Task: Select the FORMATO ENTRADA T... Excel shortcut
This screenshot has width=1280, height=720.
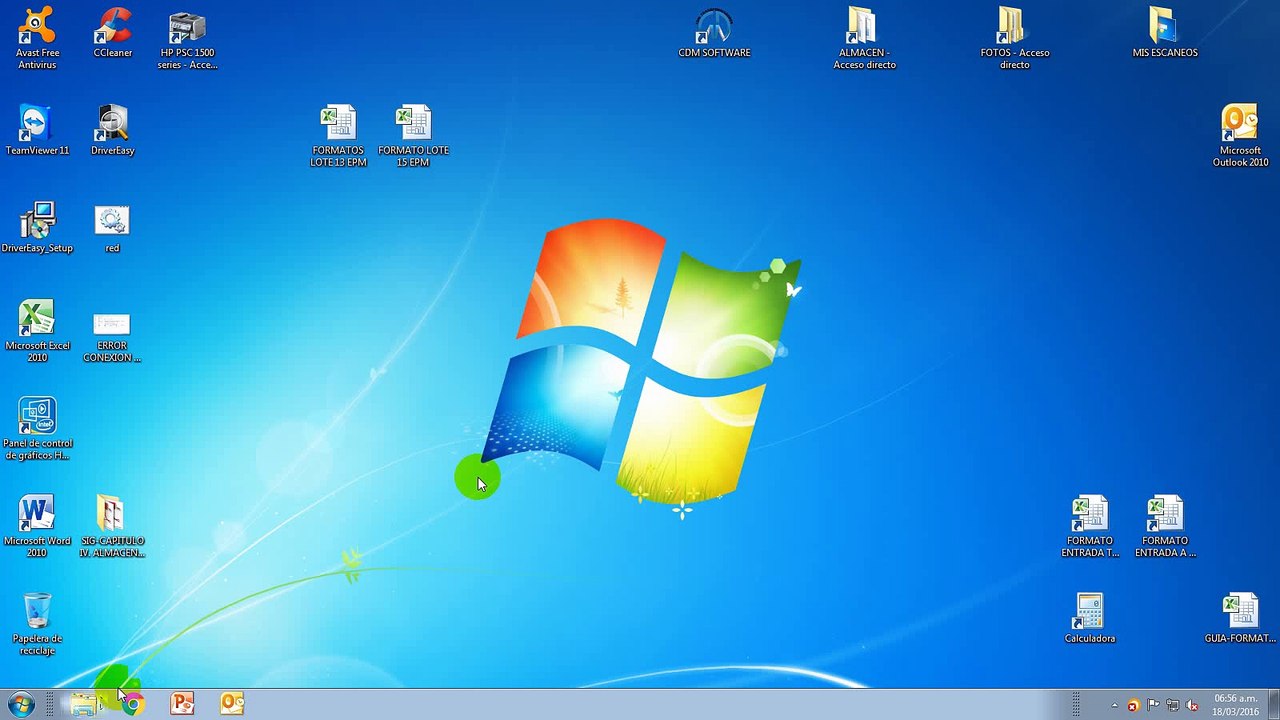Action: click(1090, 526)
